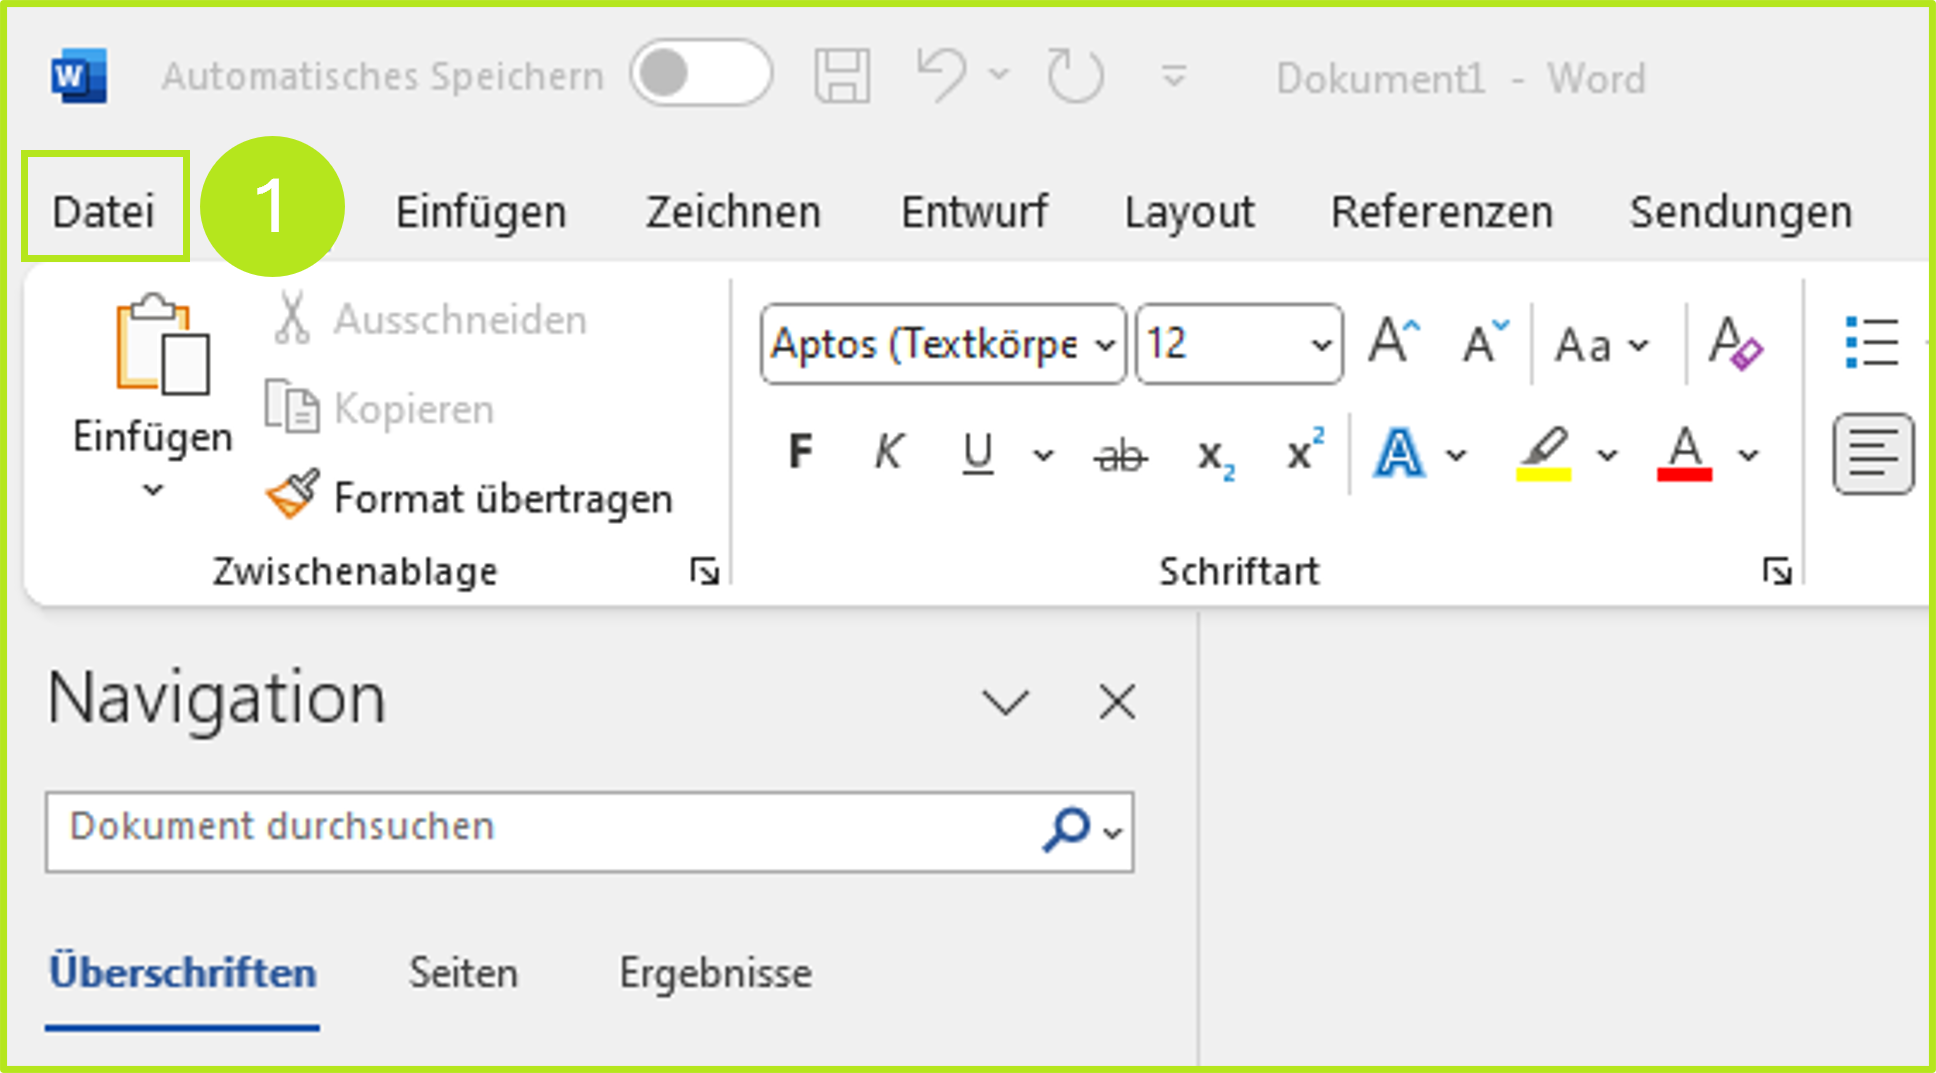Switch to the Referenzen ribbon tab

[1441, 211]
